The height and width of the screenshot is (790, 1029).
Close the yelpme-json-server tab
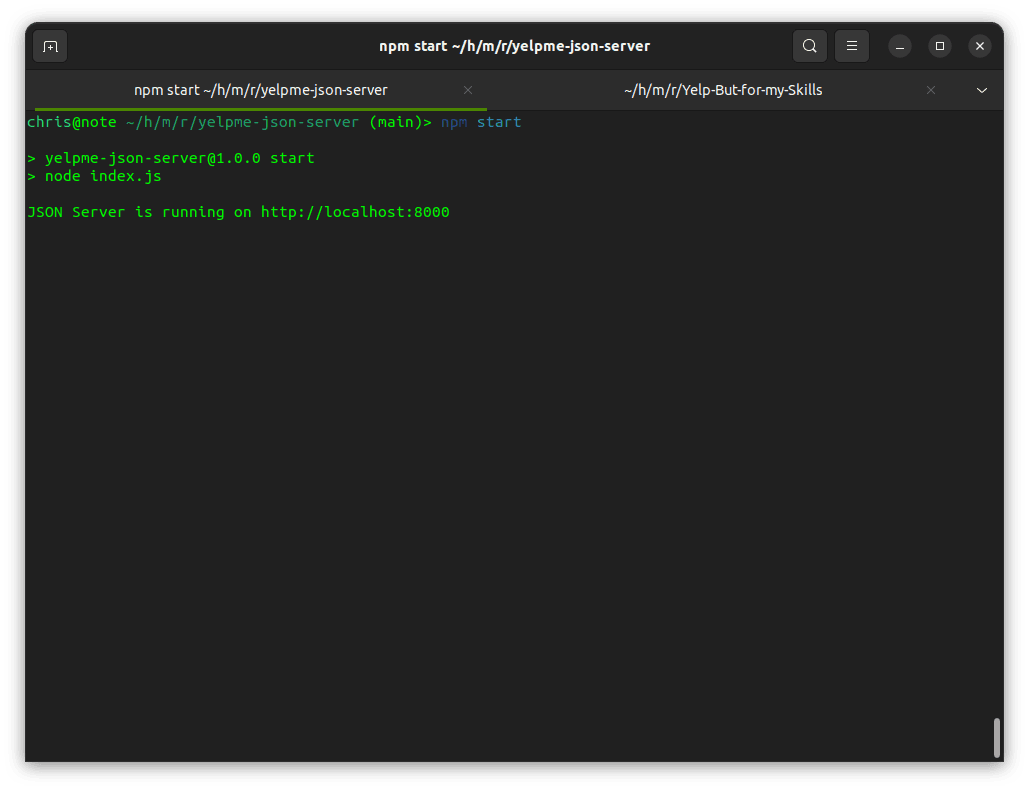(x=468, y=90)
